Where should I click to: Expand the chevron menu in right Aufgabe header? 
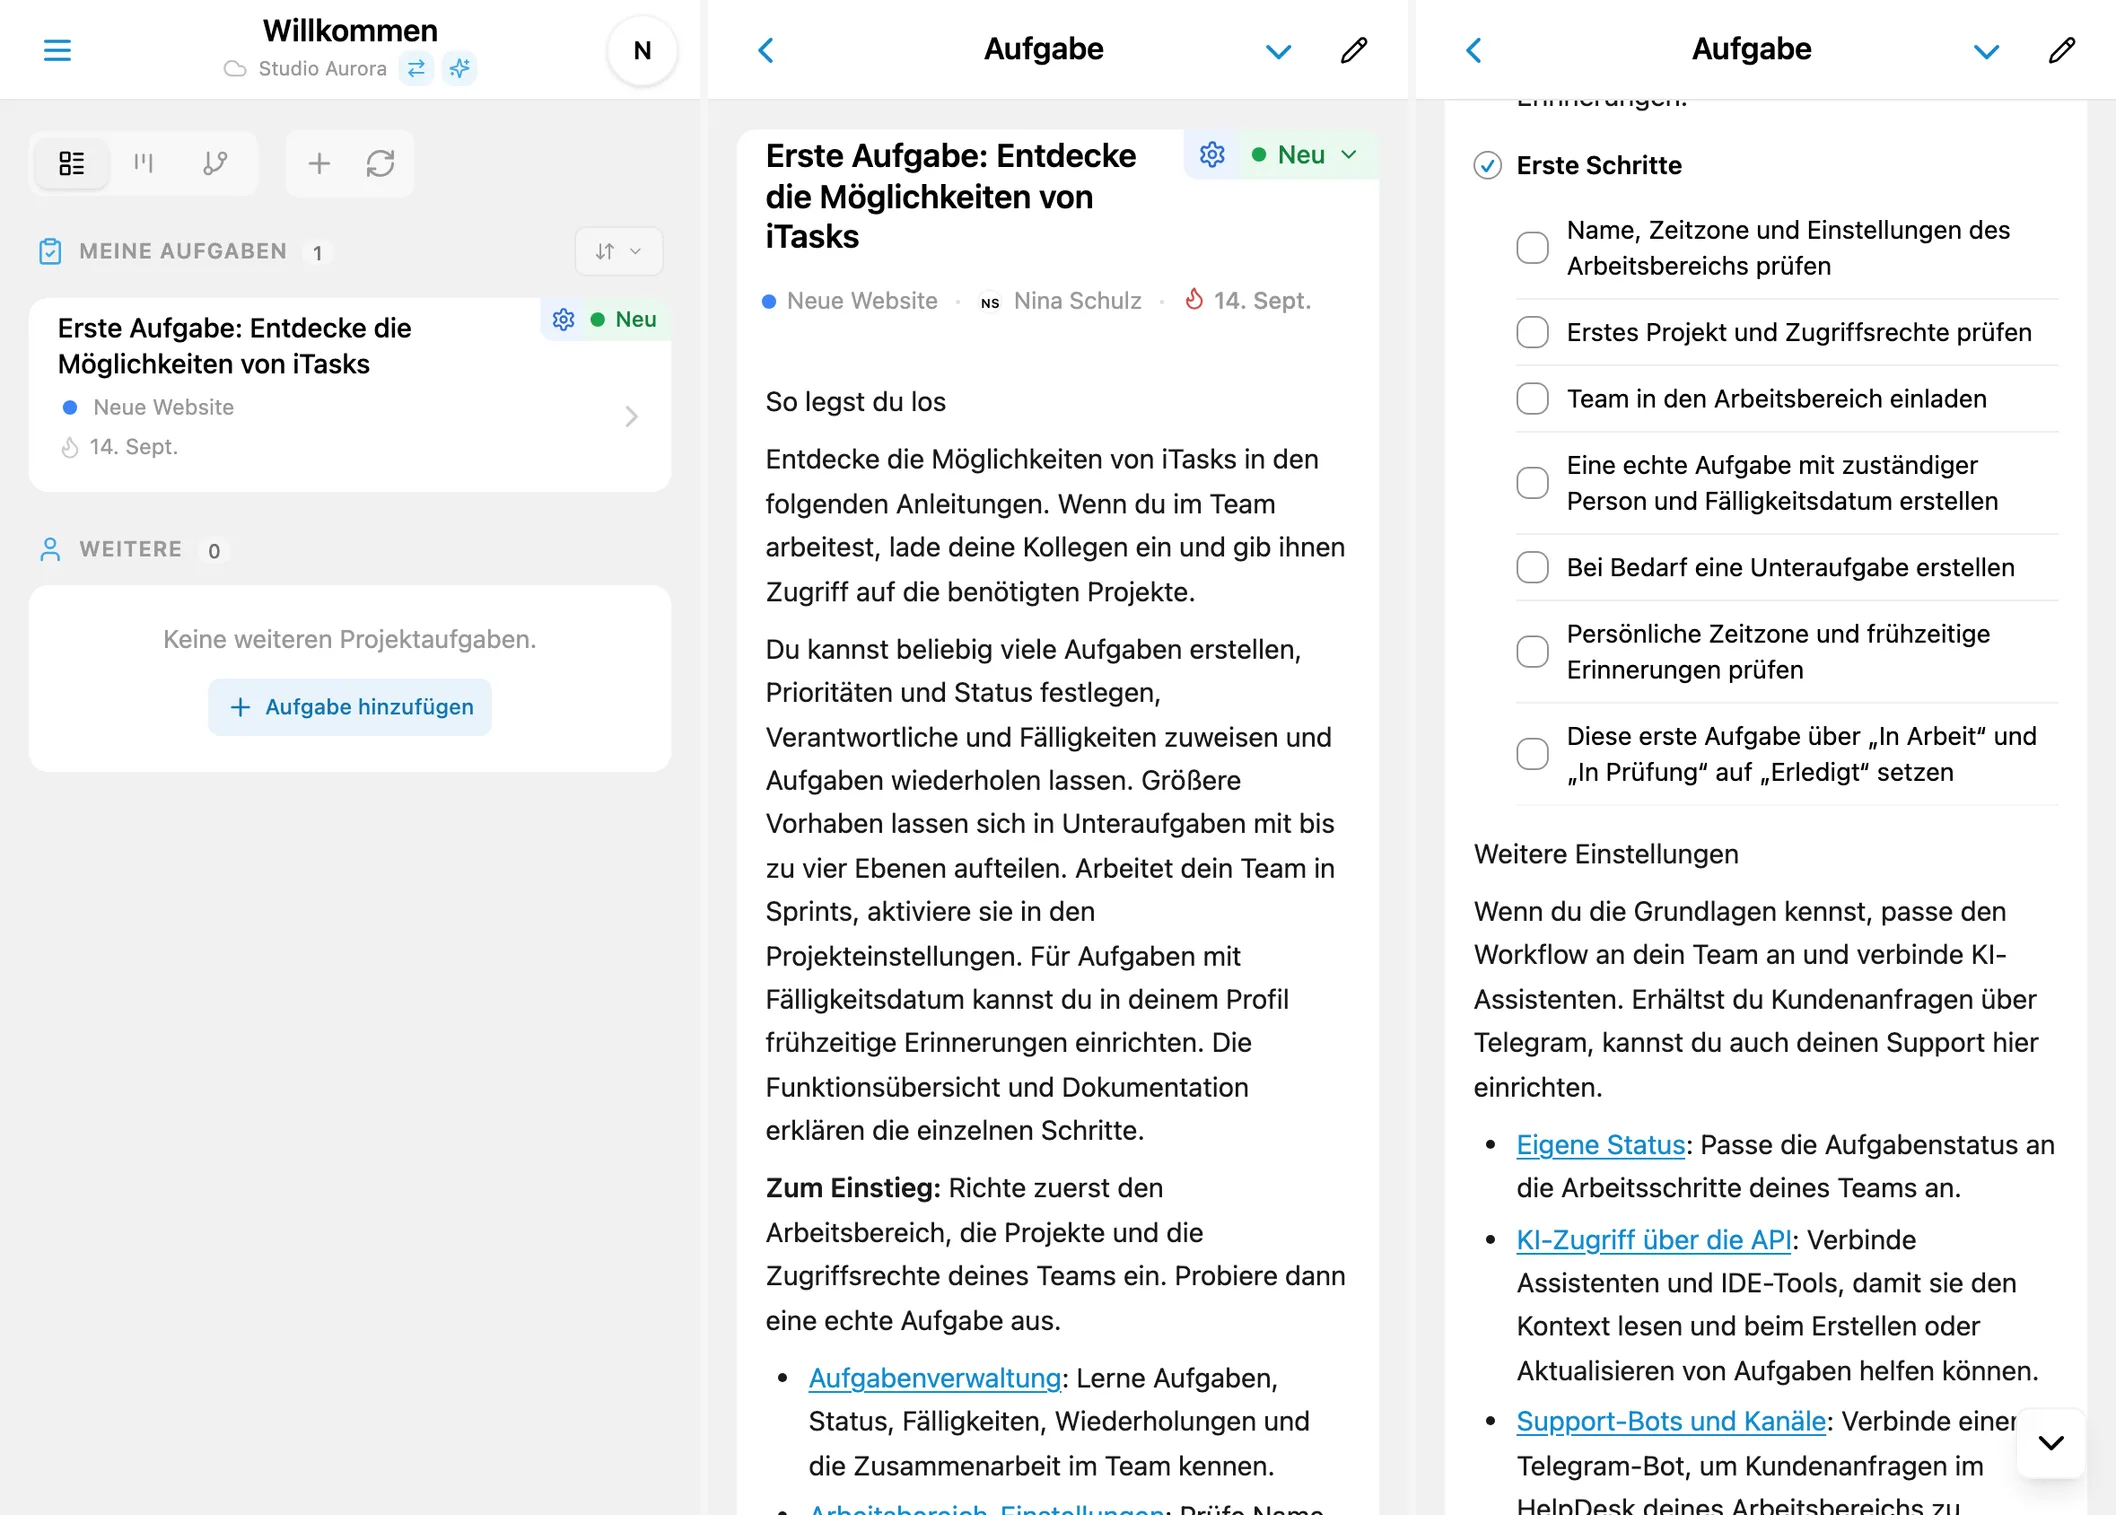1986,51
